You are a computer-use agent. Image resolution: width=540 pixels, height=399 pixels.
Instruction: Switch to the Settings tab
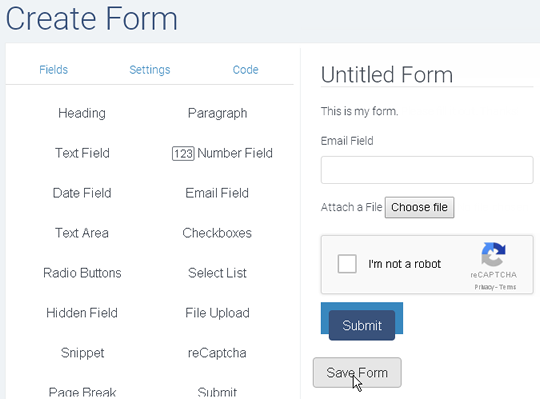coord(150,70)
